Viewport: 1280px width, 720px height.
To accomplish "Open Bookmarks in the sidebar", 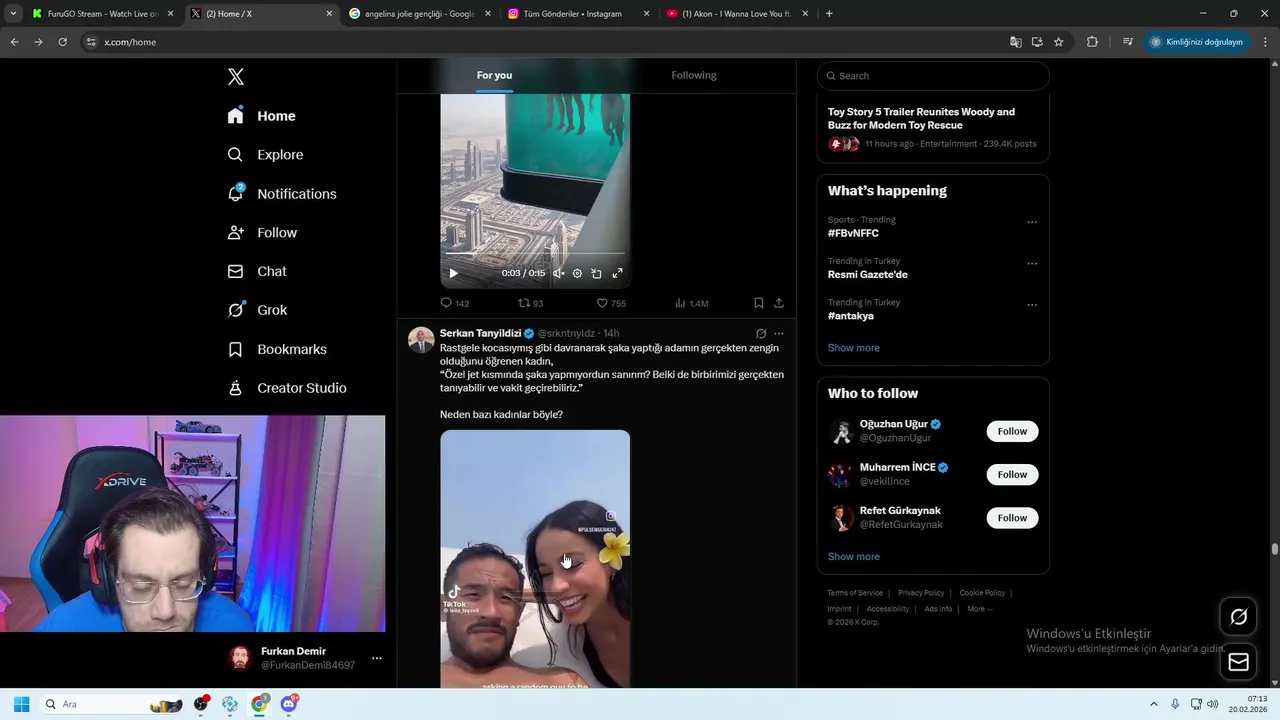I will coord(277,349).
